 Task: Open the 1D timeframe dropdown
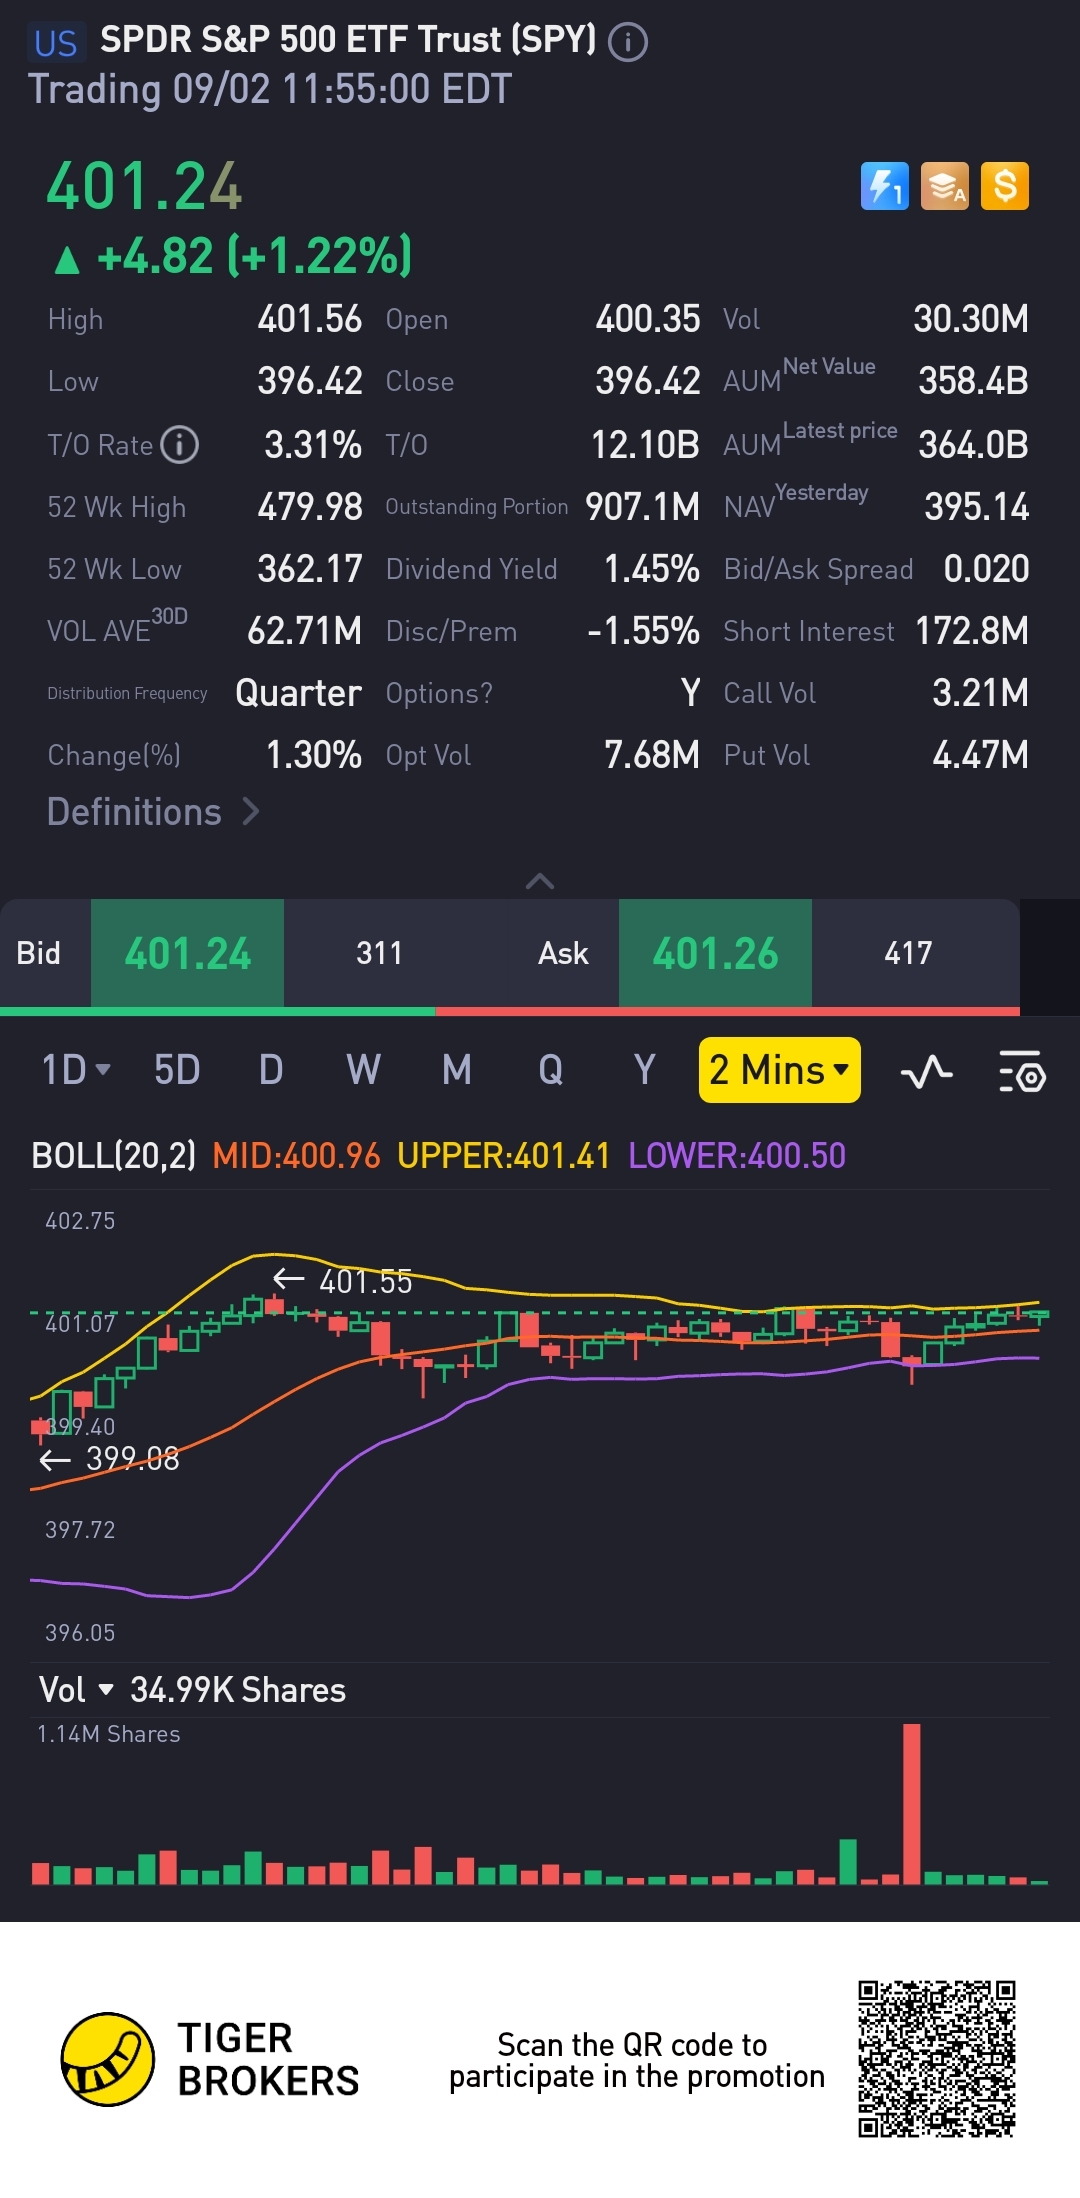tap(76, 1070)
